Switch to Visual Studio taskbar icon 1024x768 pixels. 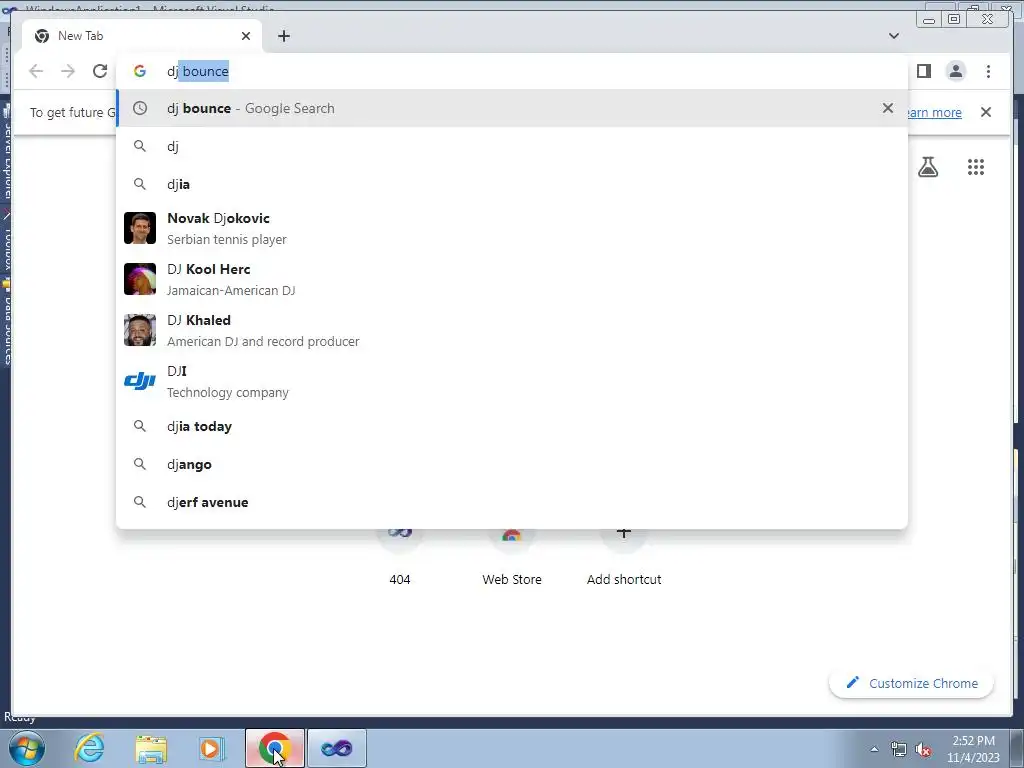tap(337, 748)
